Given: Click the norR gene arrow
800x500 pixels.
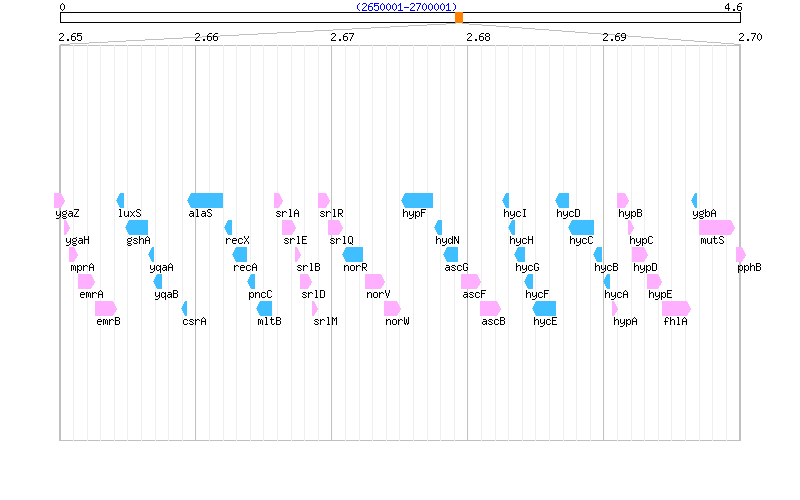Looking at the screenshot, I should click(x=353, y=254).
